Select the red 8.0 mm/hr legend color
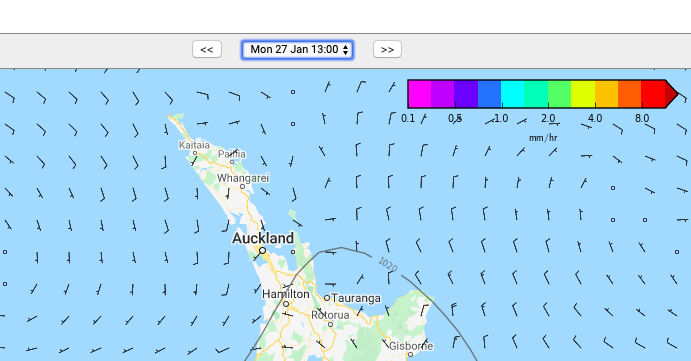Screen dimensions: 691x361 (653, 93)
